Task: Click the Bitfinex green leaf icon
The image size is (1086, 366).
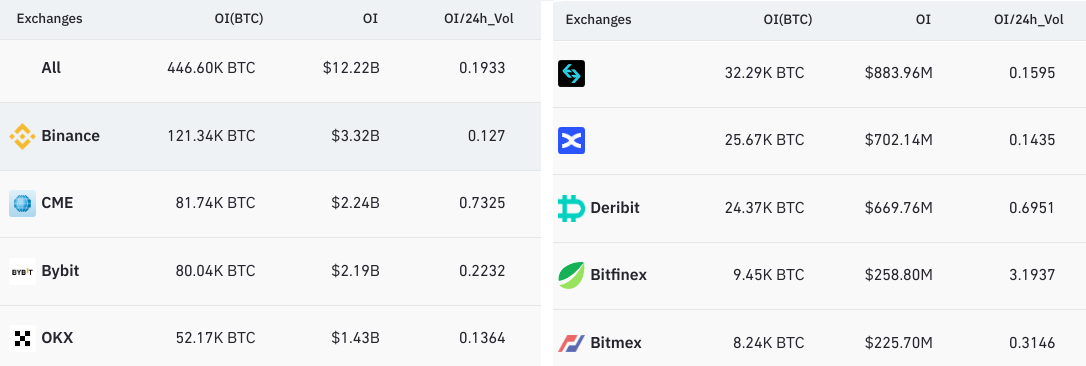Action: [571, 275]
